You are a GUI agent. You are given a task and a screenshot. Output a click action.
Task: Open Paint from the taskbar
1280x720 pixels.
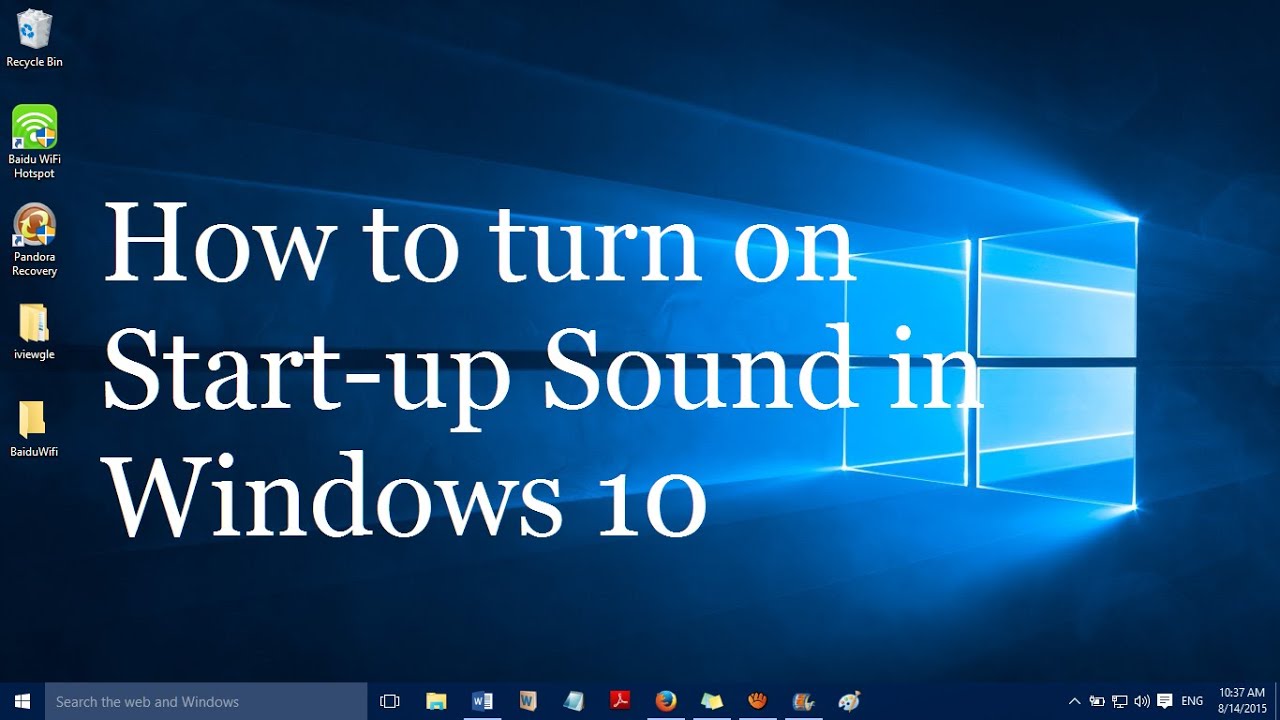click(850, 701)
